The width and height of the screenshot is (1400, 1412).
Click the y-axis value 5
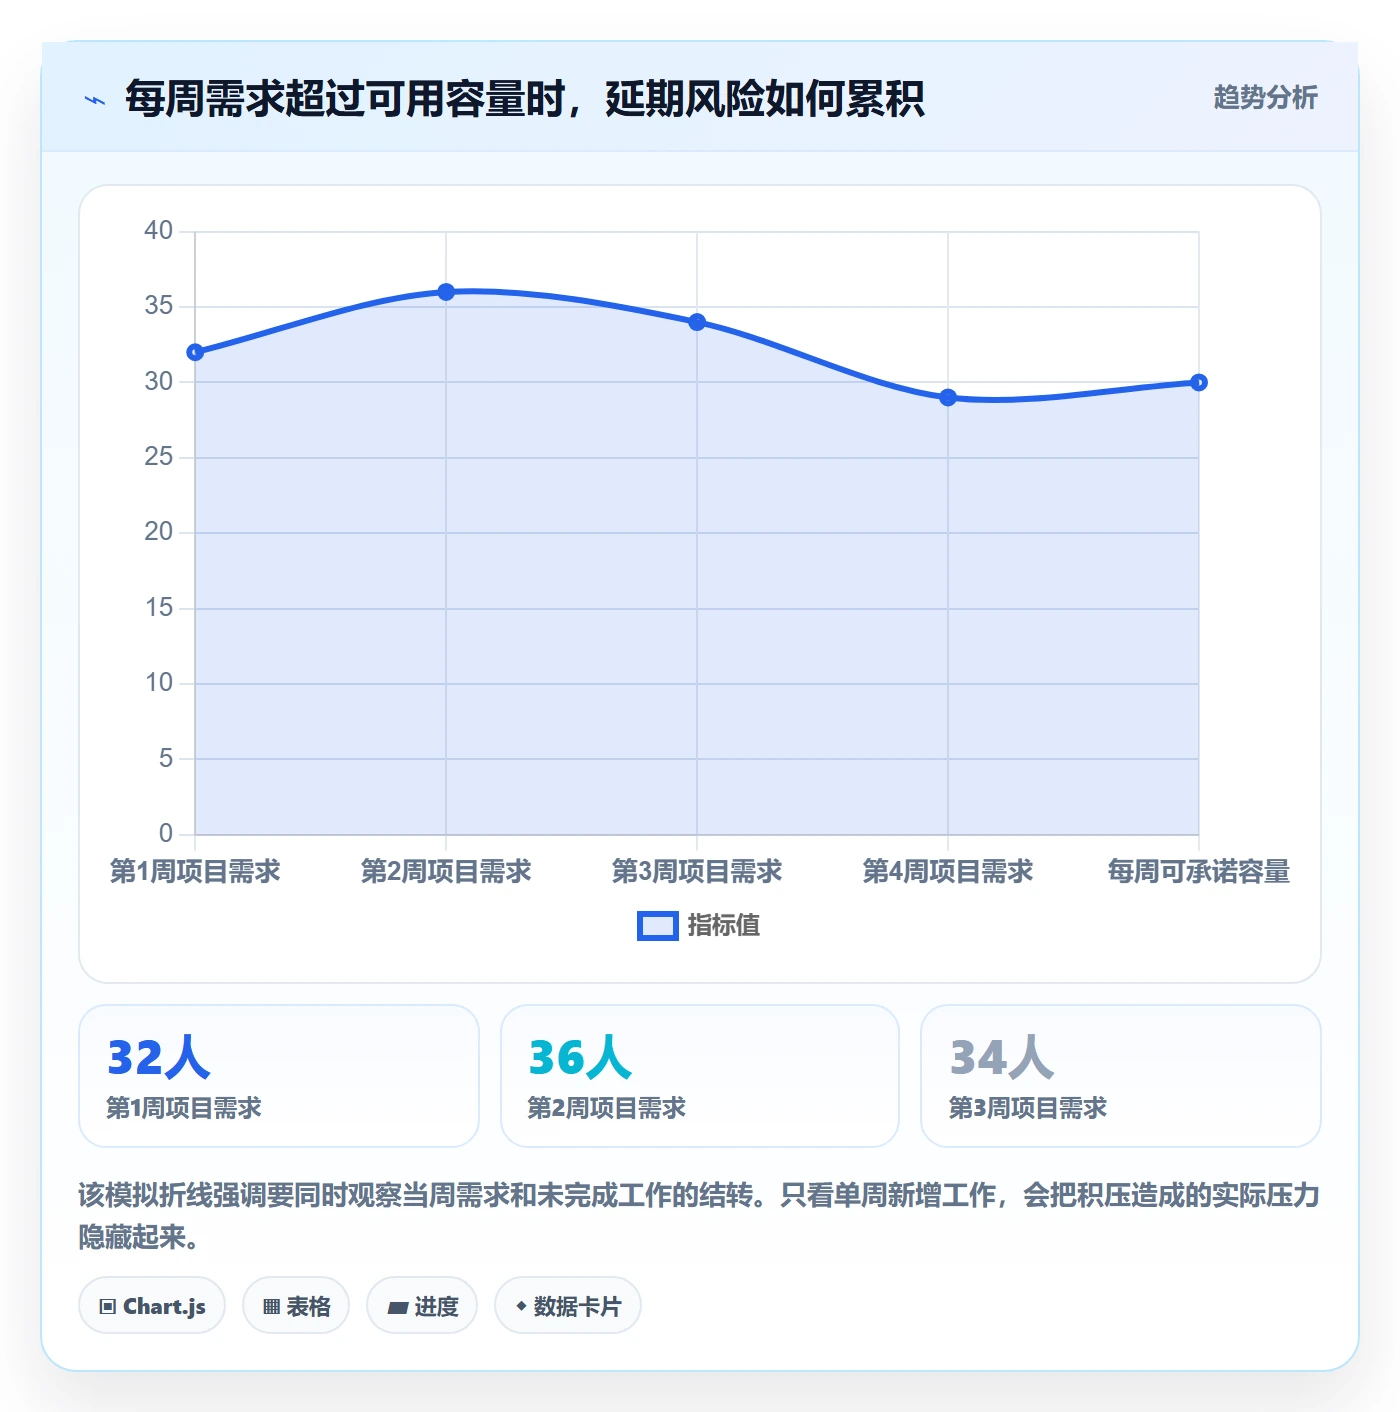[166, 759]
